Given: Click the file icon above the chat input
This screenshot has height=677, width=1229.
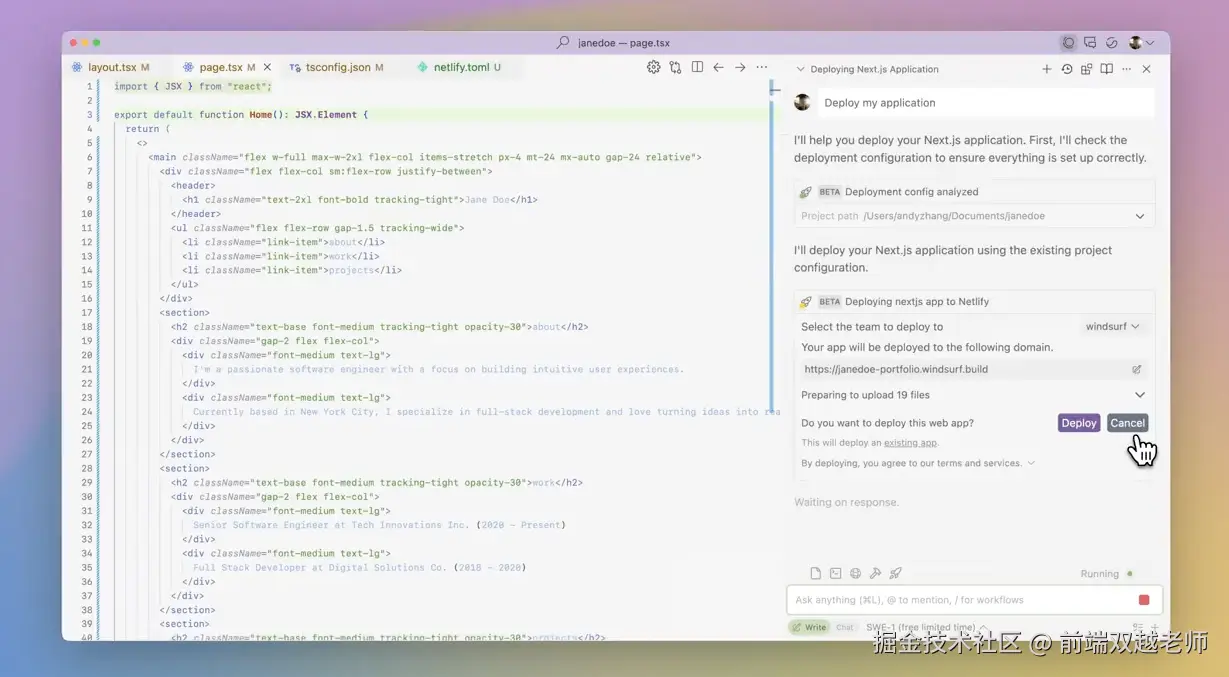Looking at the screenshot, I should pos(815,573).
